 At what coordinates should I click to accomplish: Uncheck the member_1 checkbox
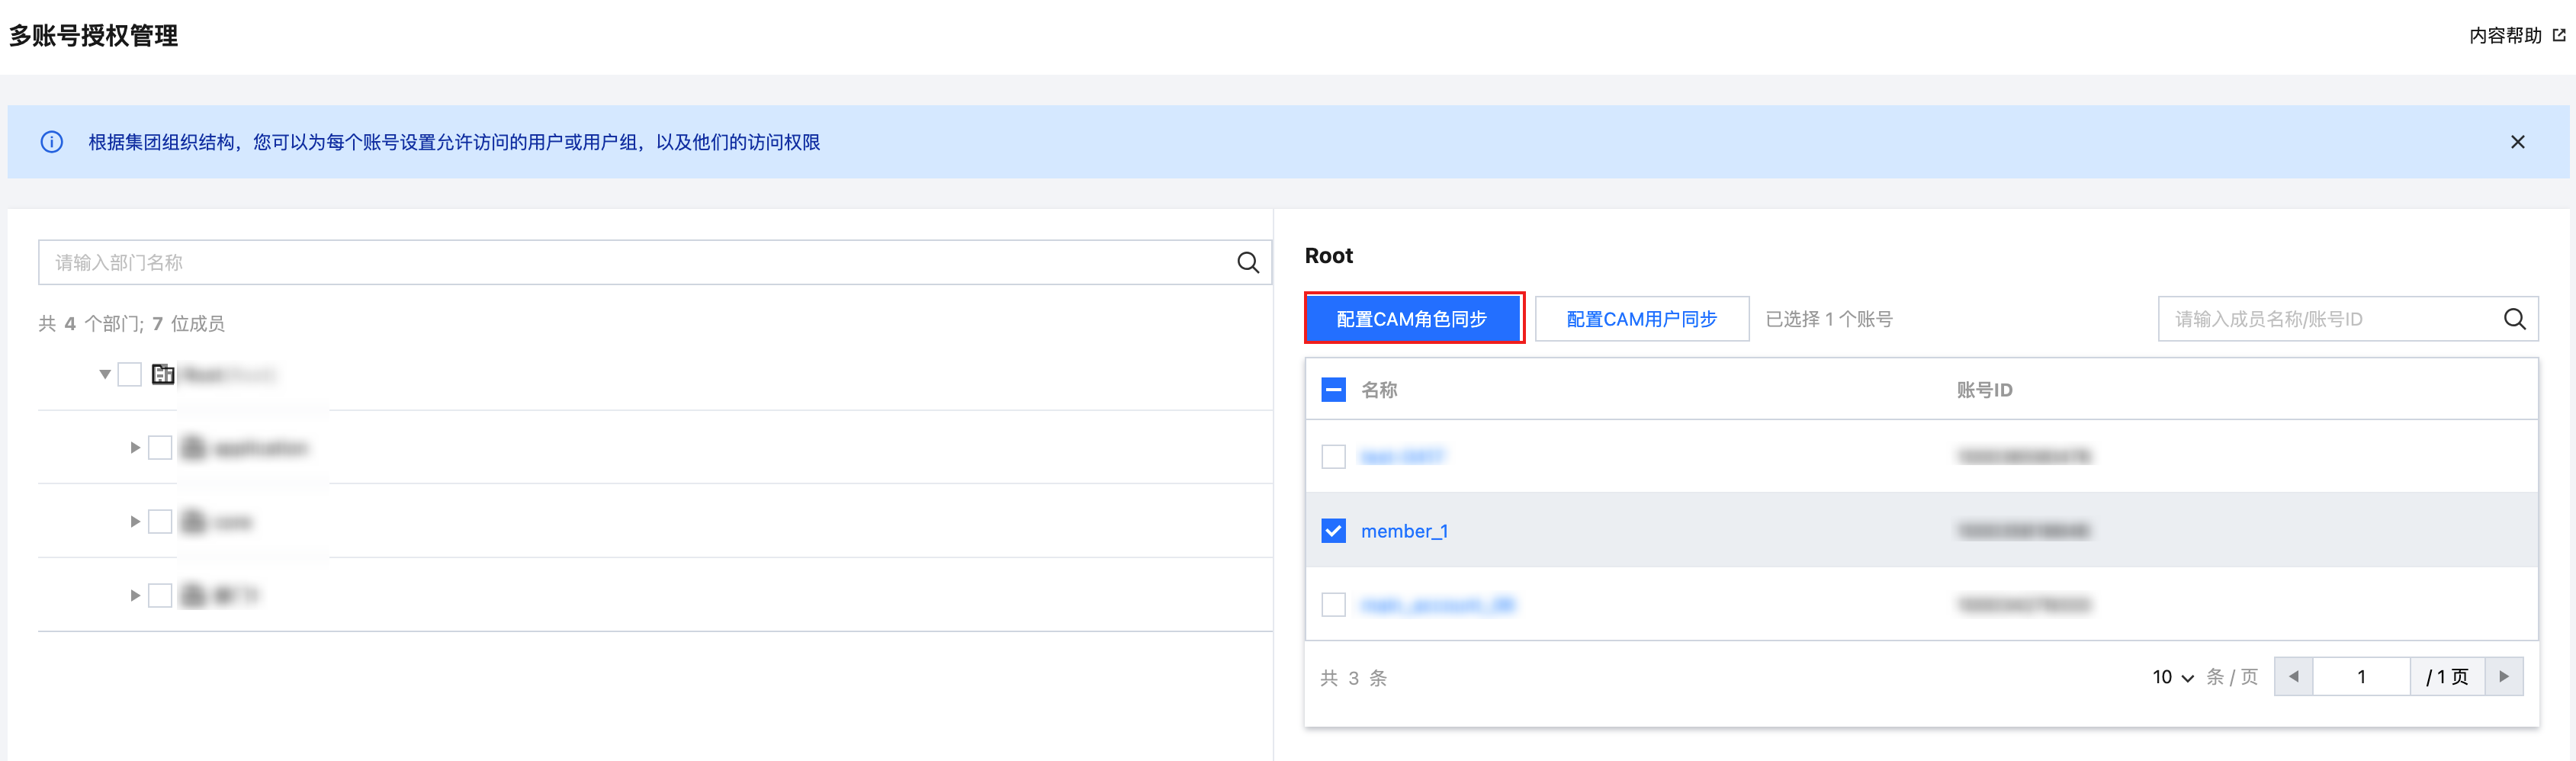pyautogui.click(x=1333, y=531)
